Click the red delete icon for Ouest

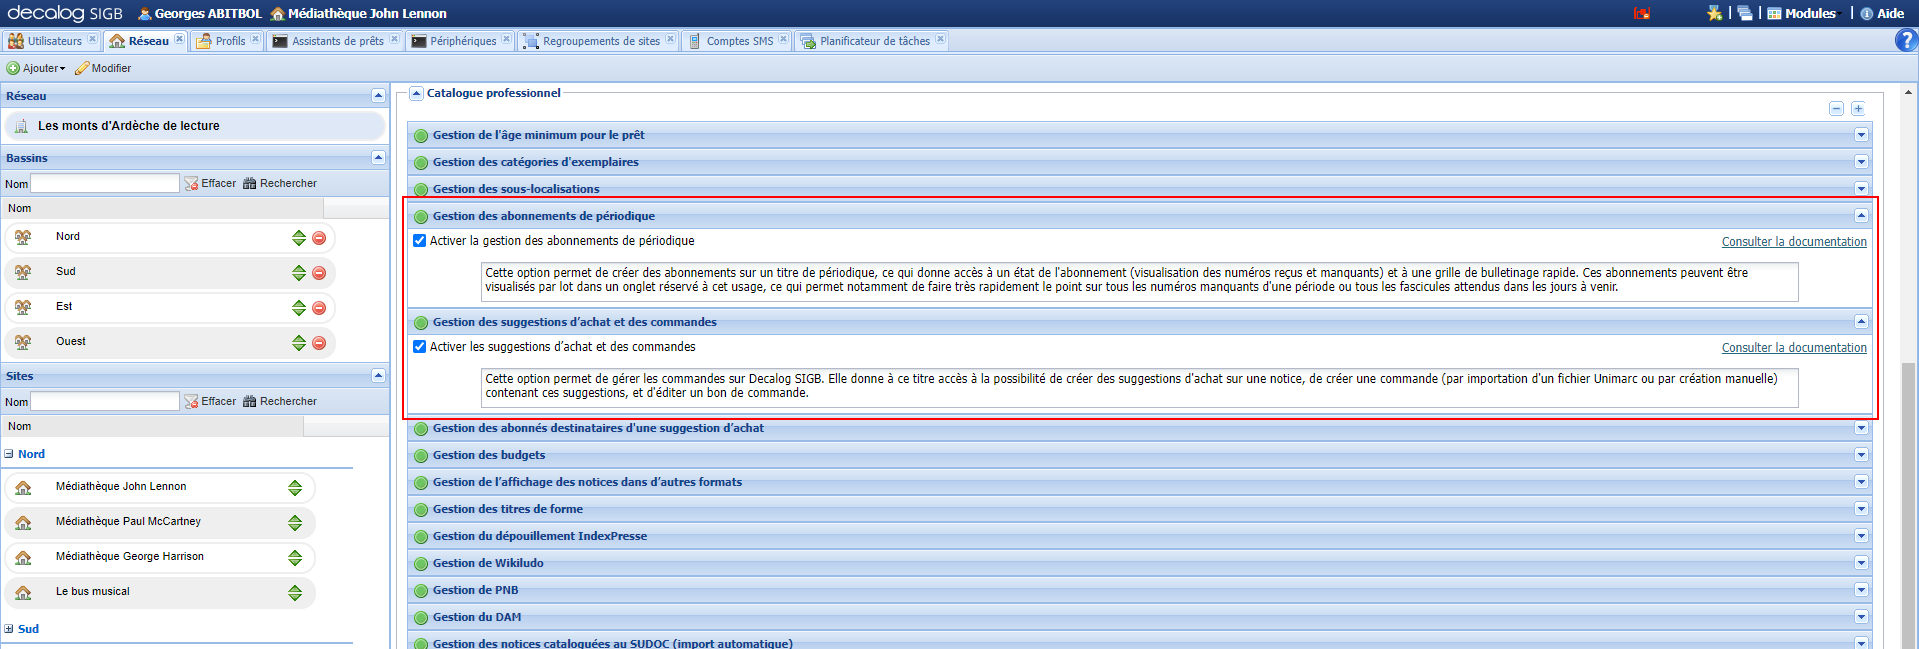pyautogui.click(x=319, y=343)
